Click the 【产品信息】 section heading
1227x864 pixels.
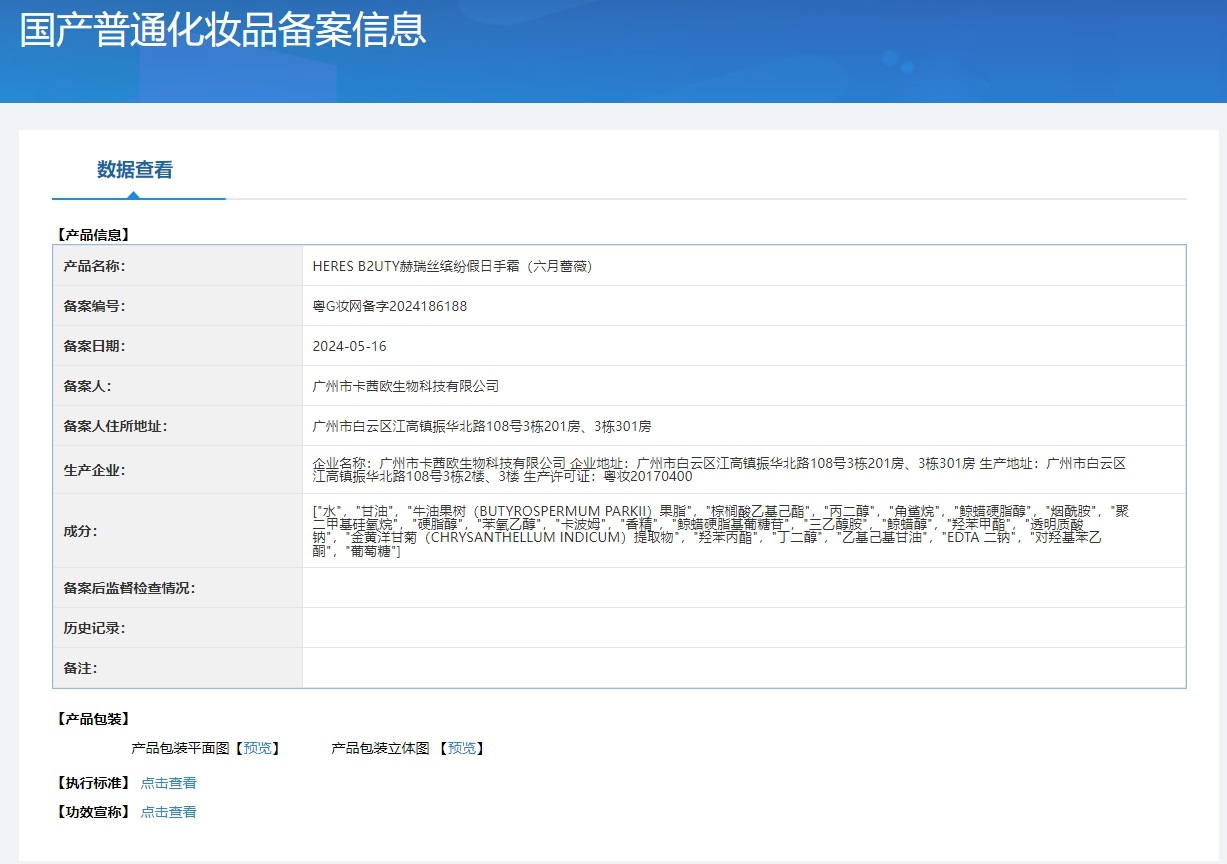coord(93,235)
